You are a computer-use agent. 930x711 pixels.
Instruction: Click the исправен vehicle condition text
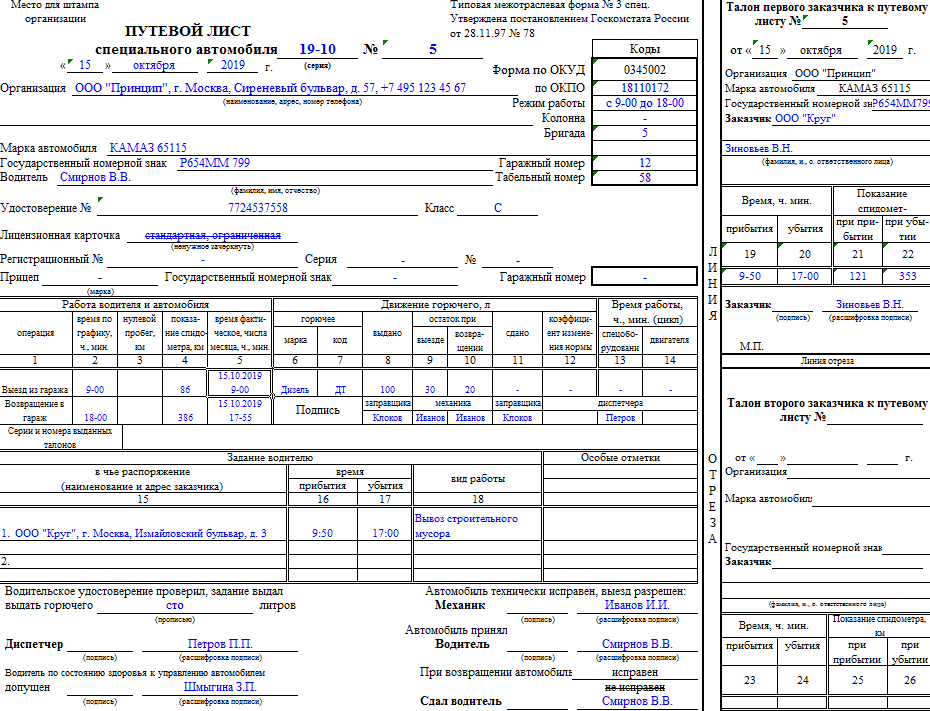(635, 672)
